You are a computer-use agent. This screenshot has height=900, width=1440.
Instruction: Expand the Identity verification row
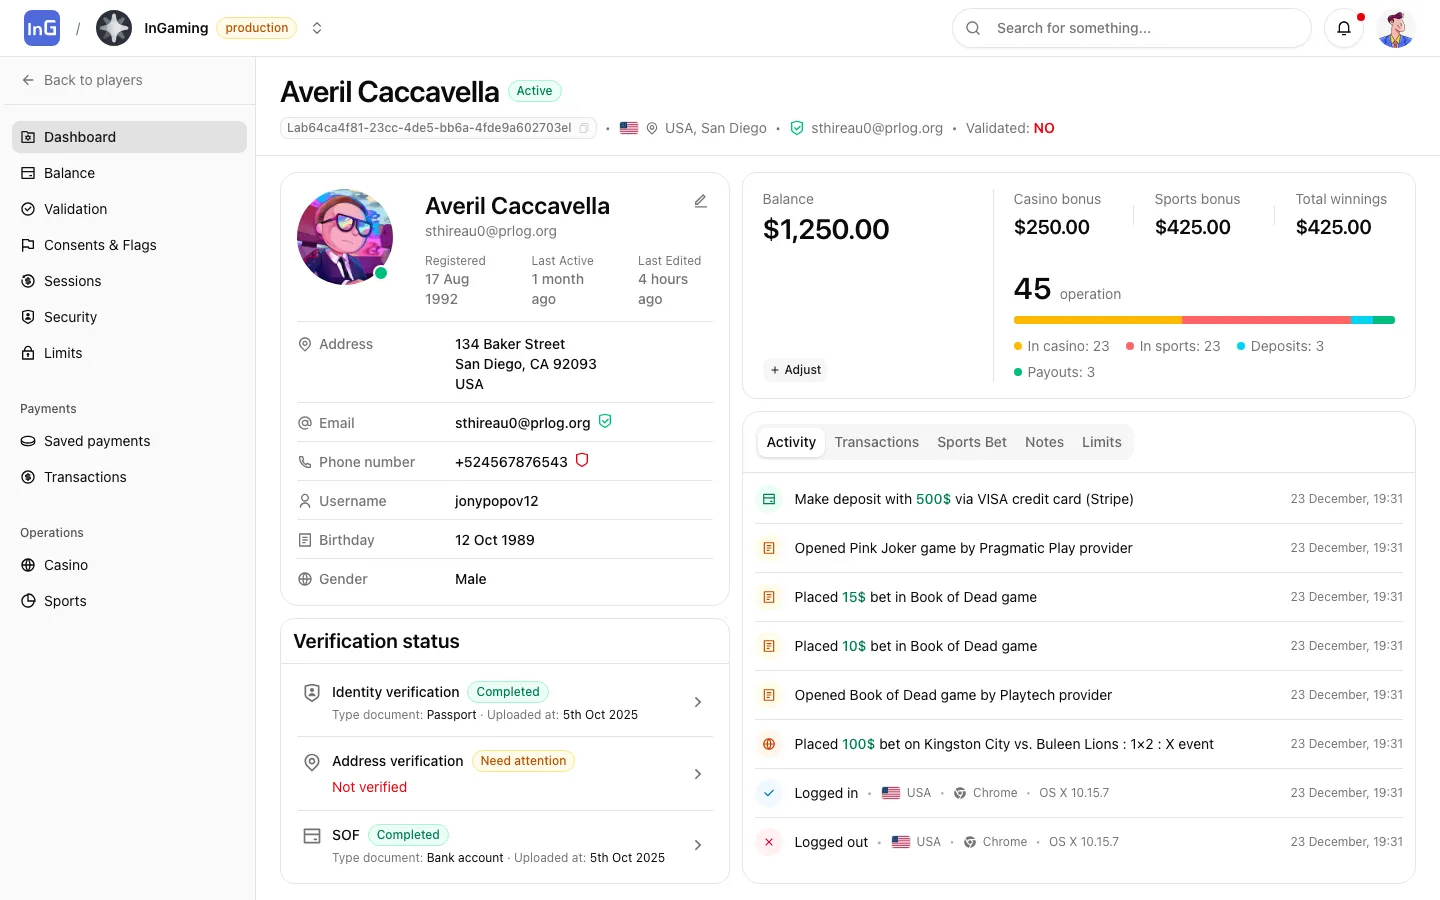[x=697, y=702]
